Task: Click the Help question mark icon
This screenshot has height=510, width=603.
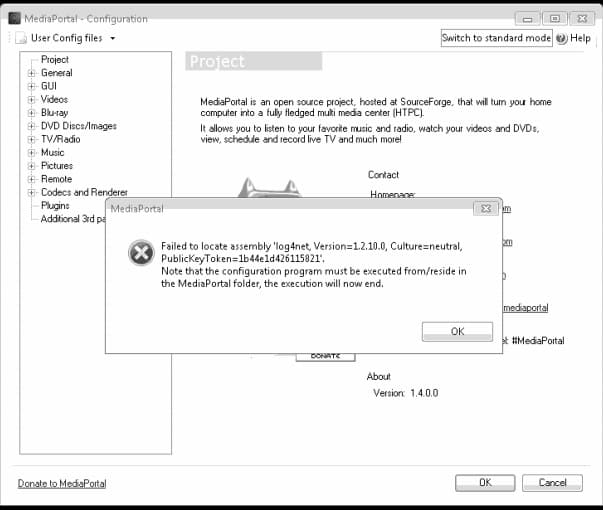Action: [562, 38]
